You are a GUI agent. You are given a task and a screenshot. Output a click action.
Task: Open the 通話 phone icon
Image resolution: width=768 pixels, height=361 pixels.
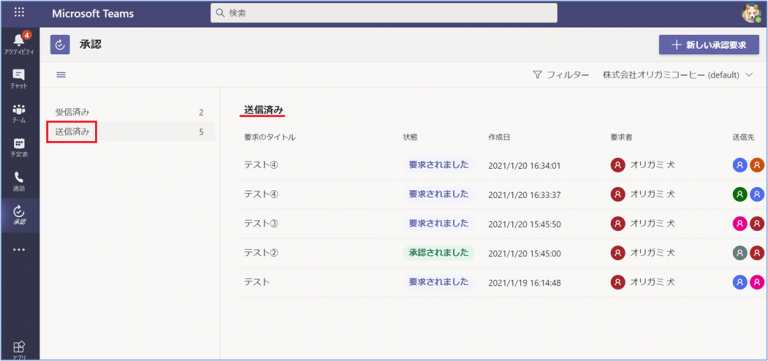(19, 181)
